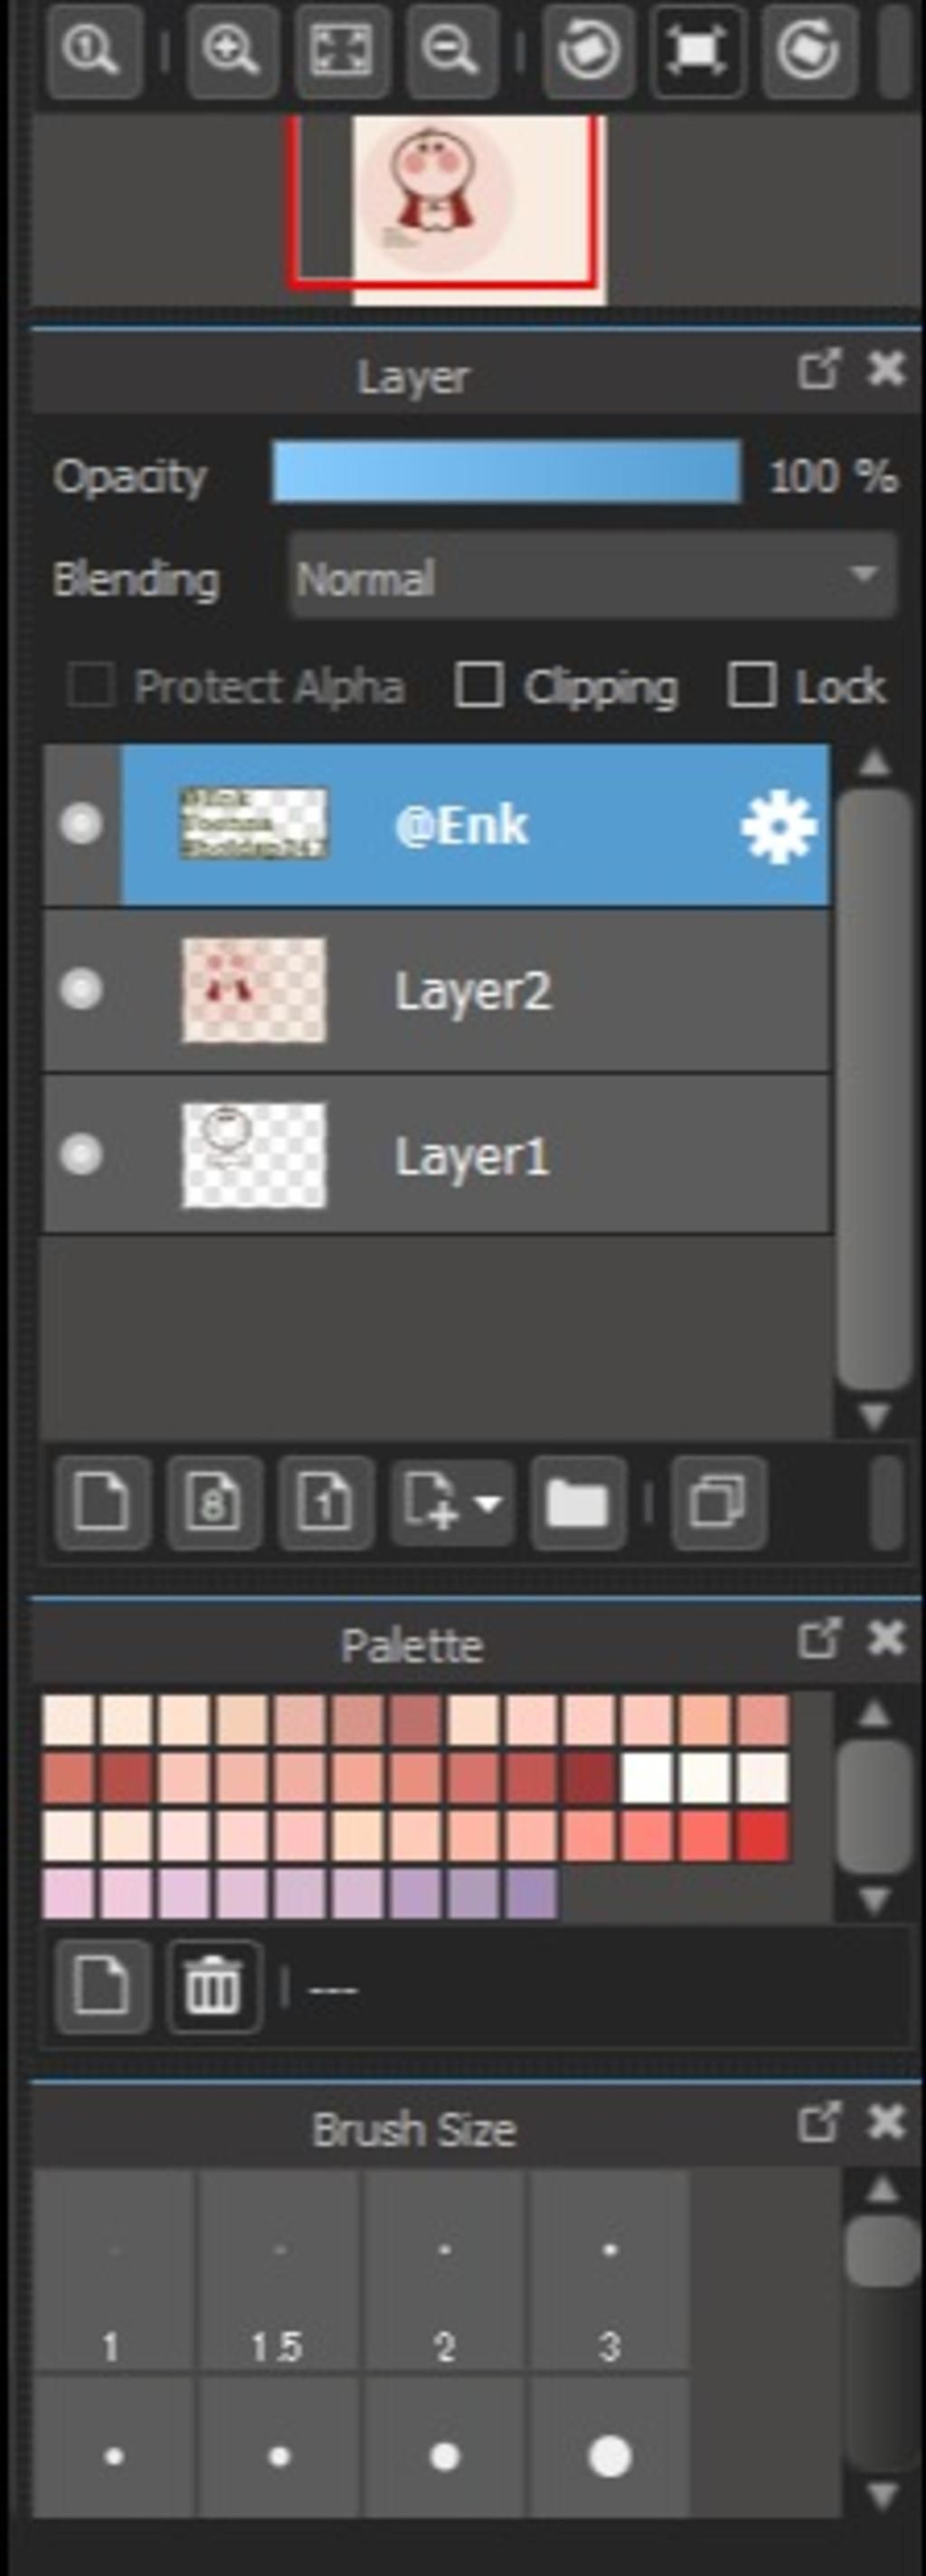Open the Blending mode Normal dropdown
The image size is (926, 2576).
point(592,577)
